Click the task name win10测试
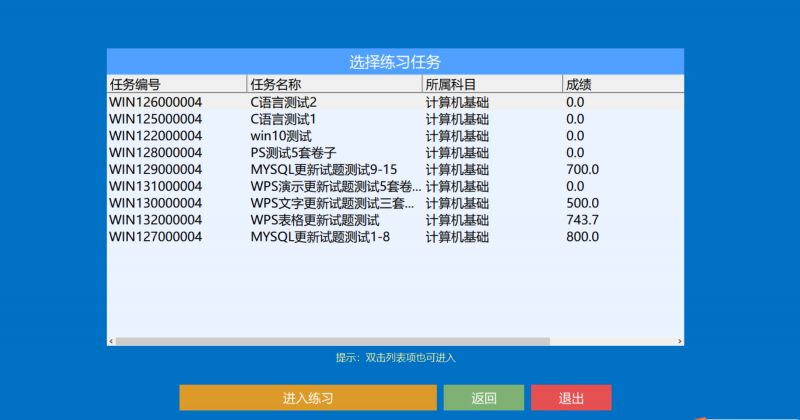The image size is (800, 420). pos(281,136)
